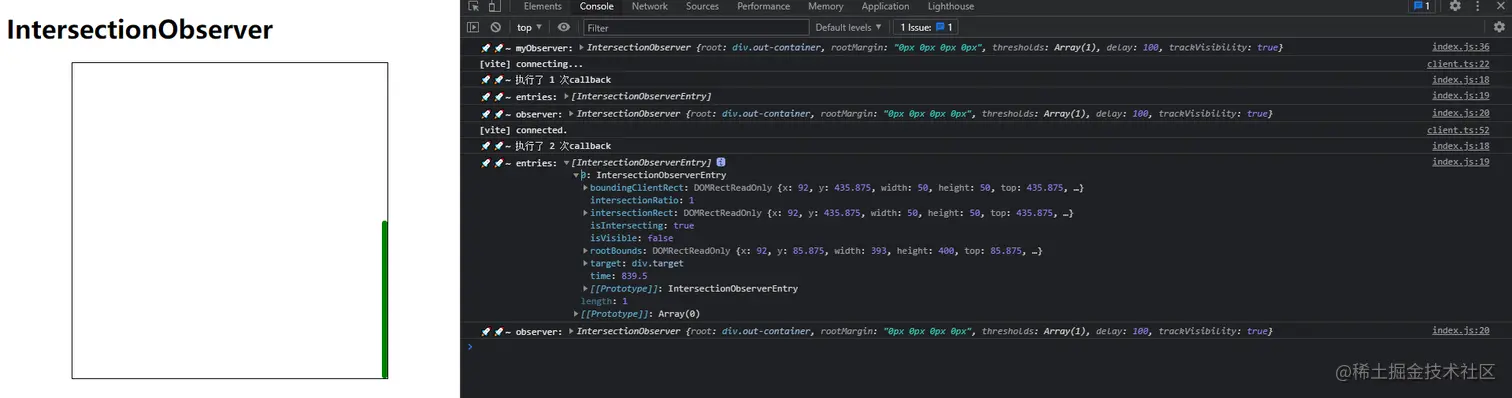Open the Lighthouse tab
Image resolution: width=1512 pixels, height=398 pixels.
(950, 6)
